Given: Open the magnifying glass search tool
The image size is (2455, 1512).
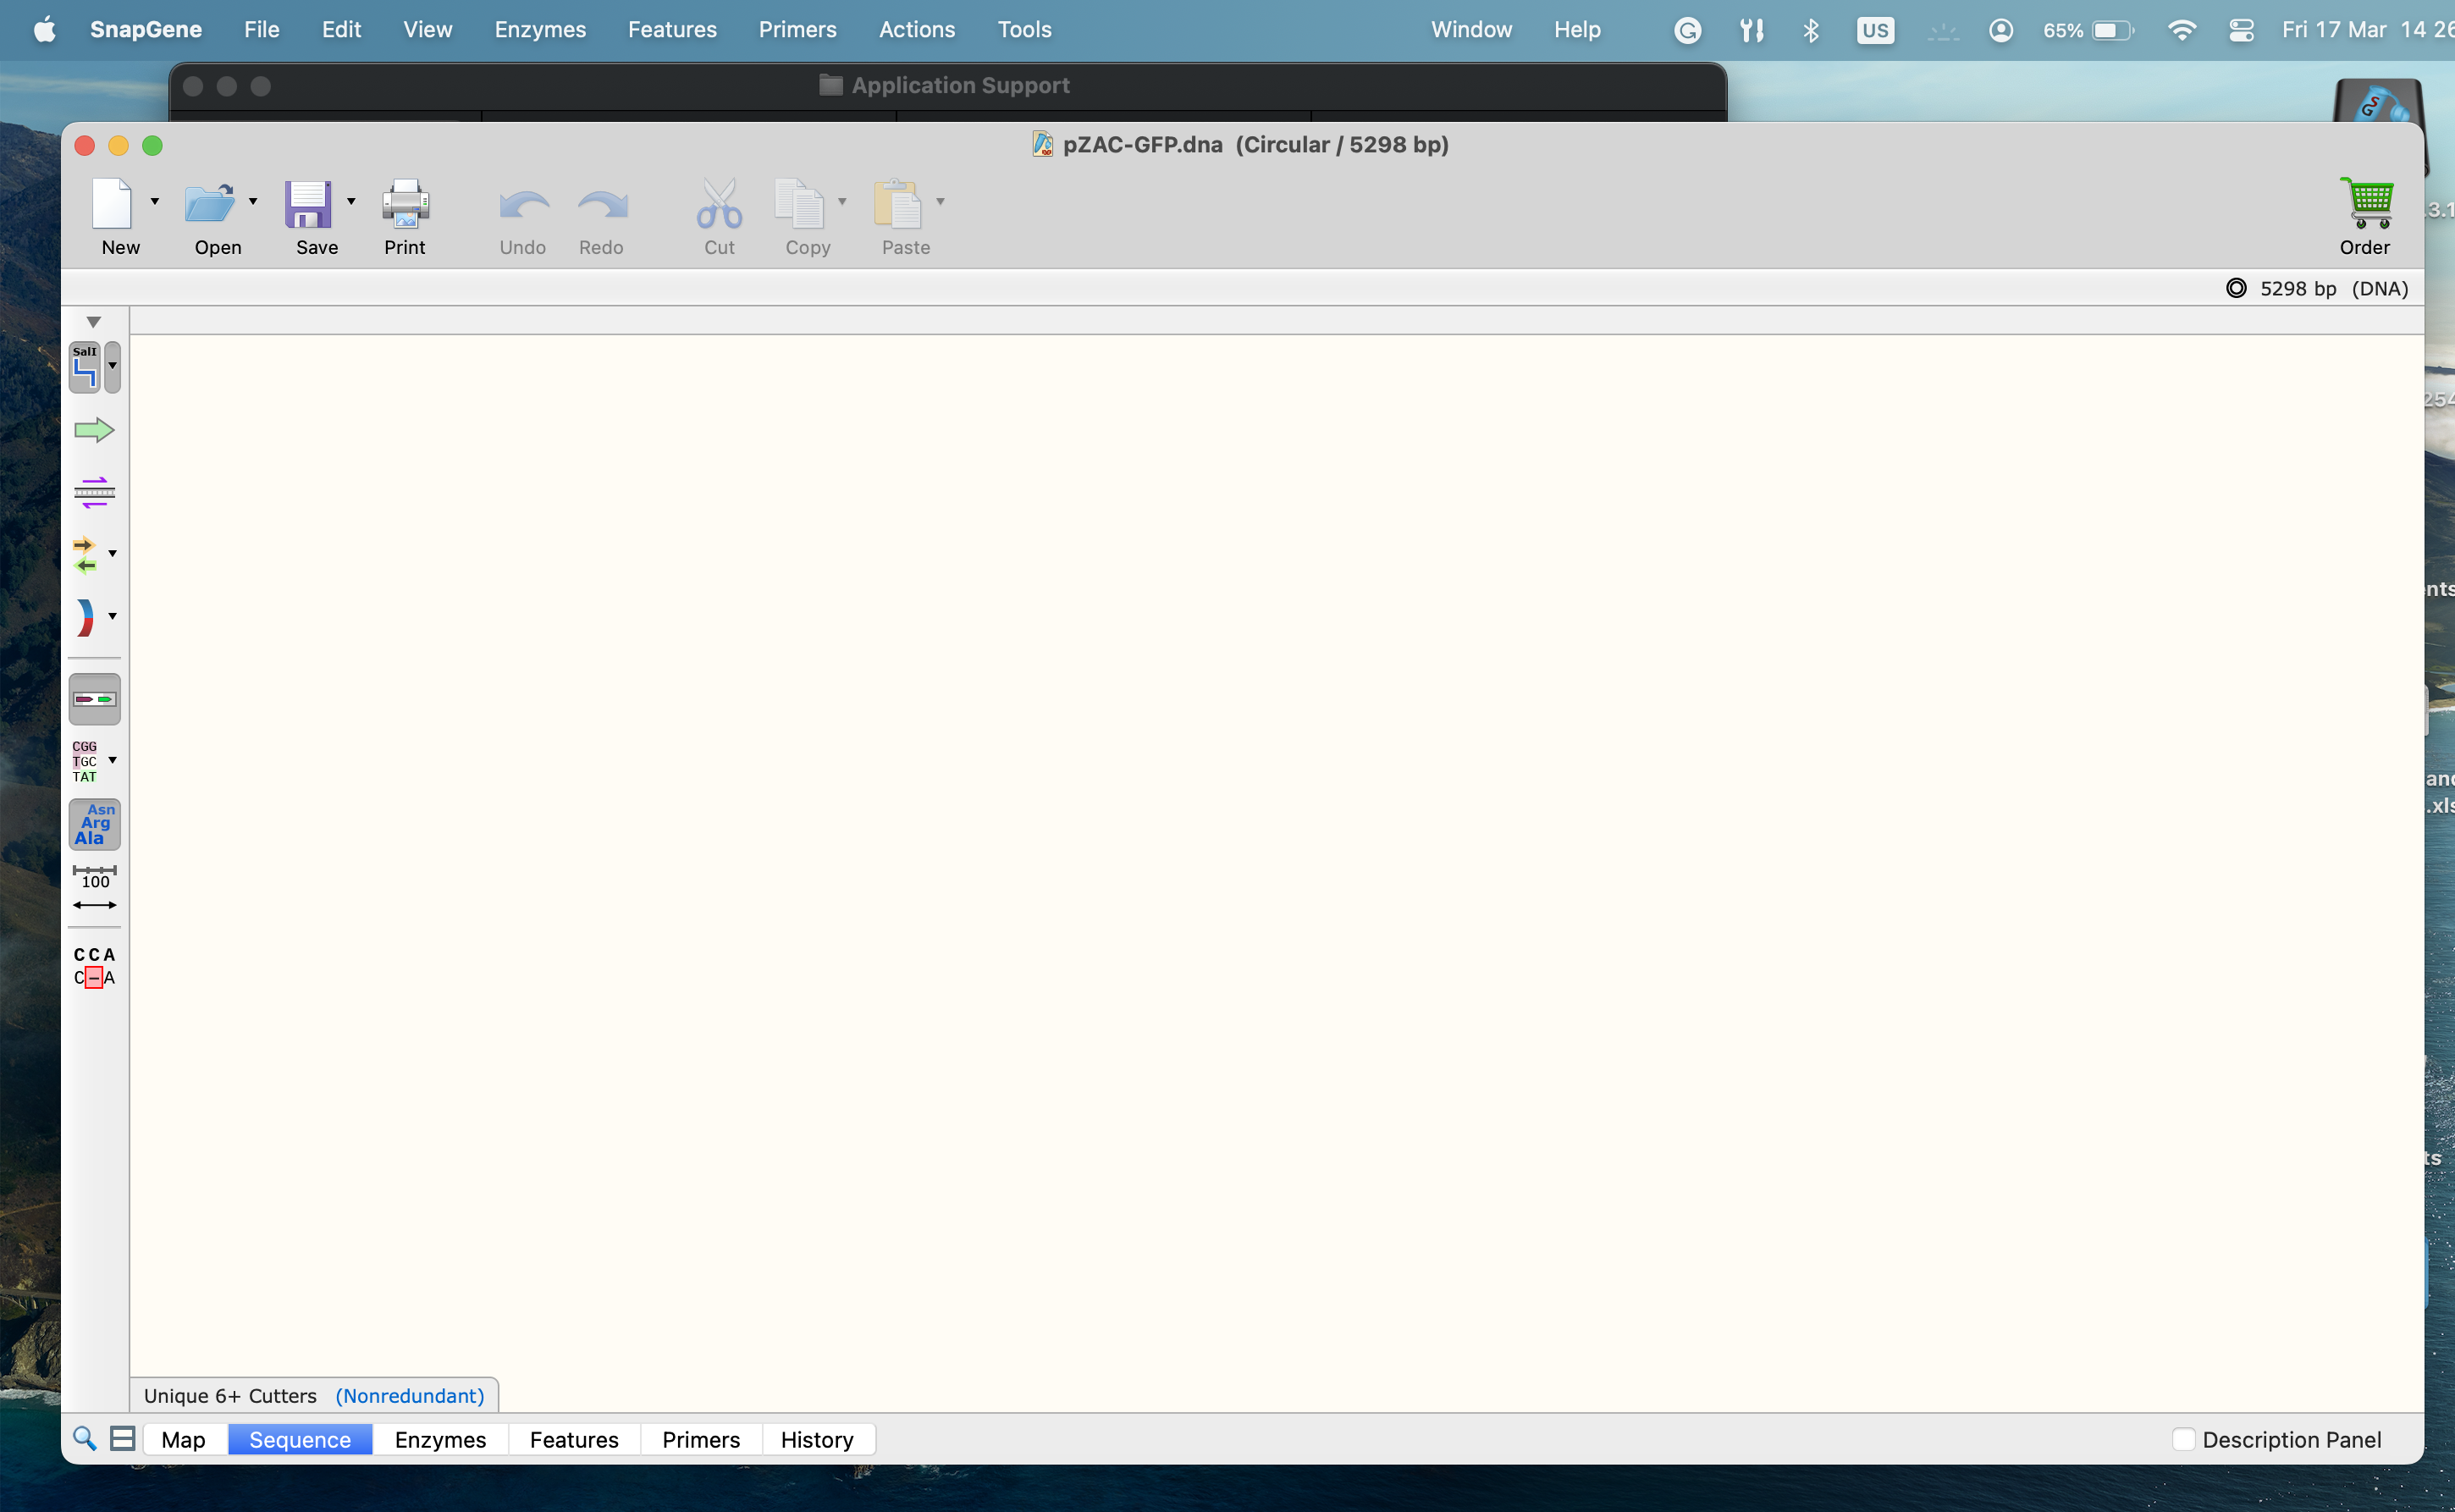Looking at the screenshot, I should 85,1438.
